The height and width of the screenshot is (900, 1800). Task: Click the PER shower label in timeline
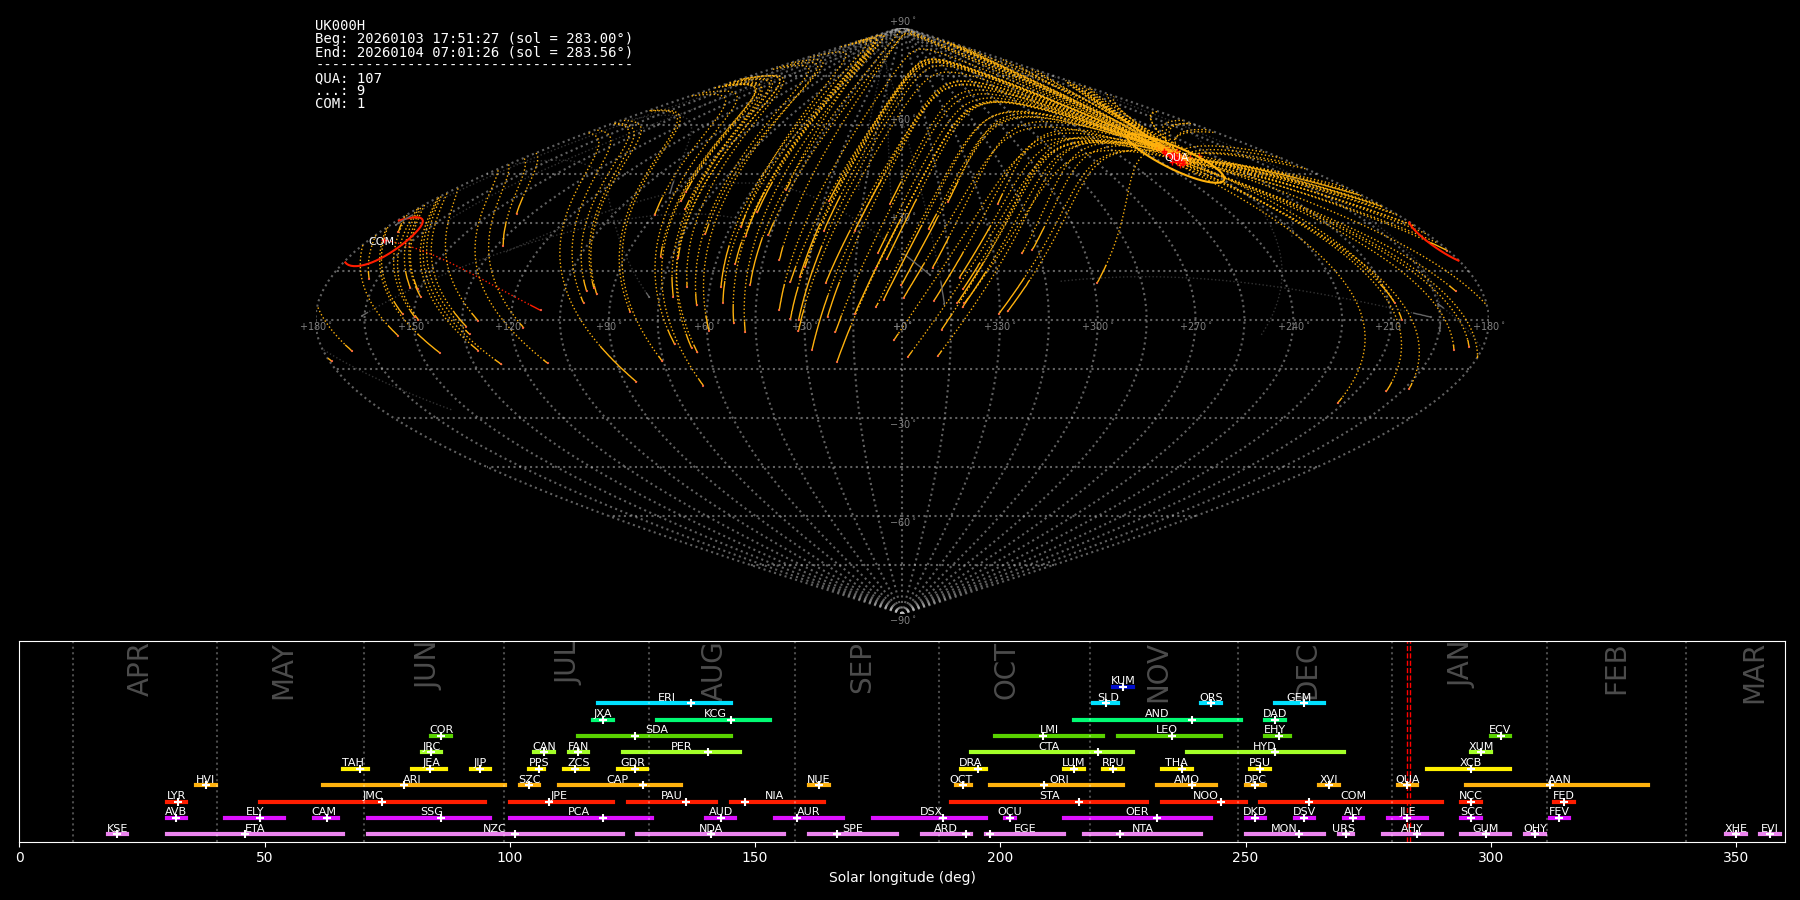point(681,746)
